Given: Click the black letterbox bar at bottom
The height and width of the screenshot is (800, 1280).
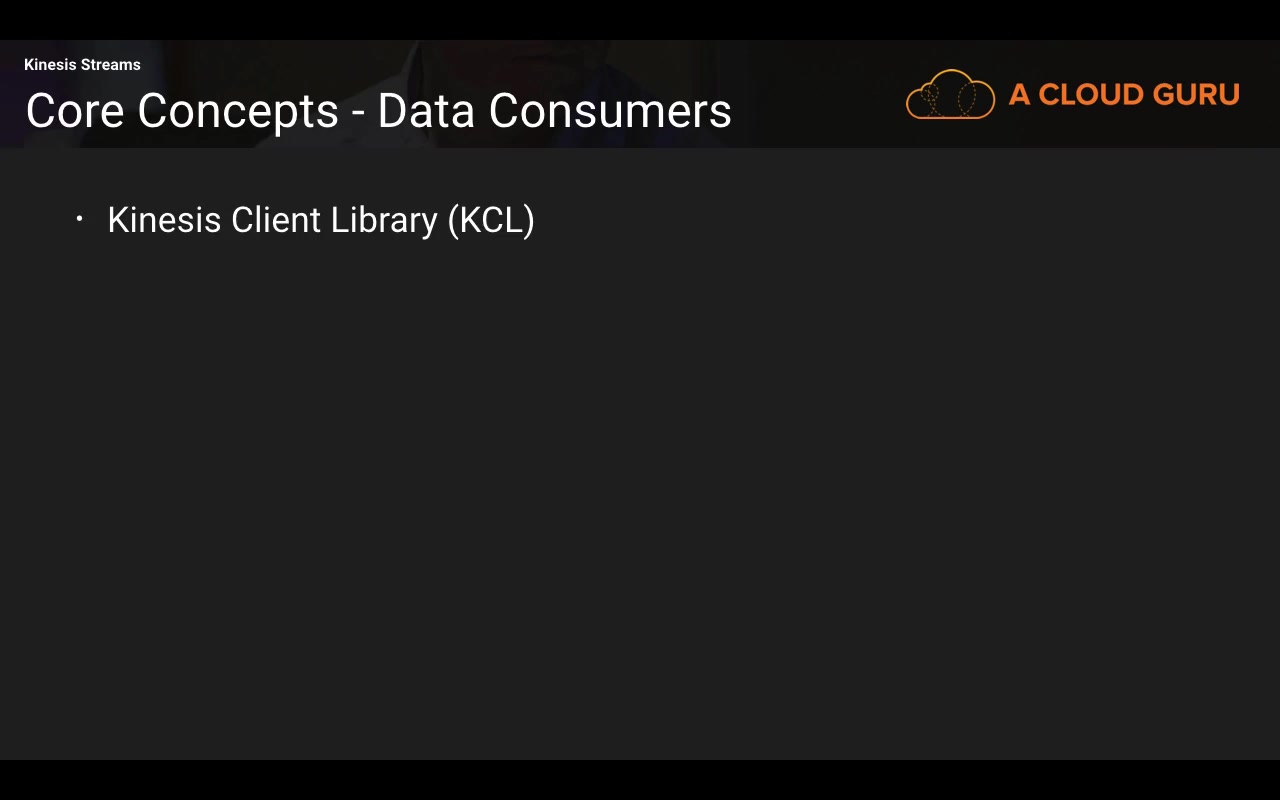Looking at the screenshot, I should [640, 780].
